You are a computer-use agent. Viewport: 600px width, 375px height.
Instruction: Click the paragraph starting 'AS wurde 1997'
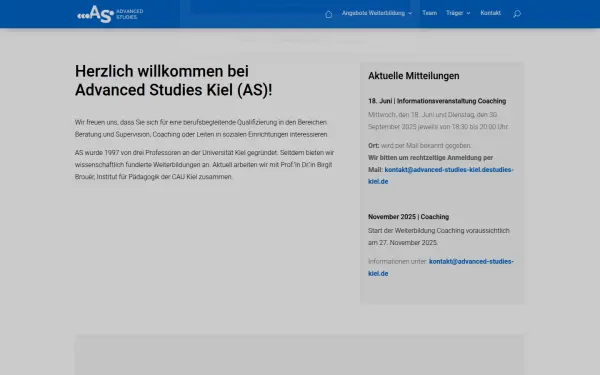(204, 165)
